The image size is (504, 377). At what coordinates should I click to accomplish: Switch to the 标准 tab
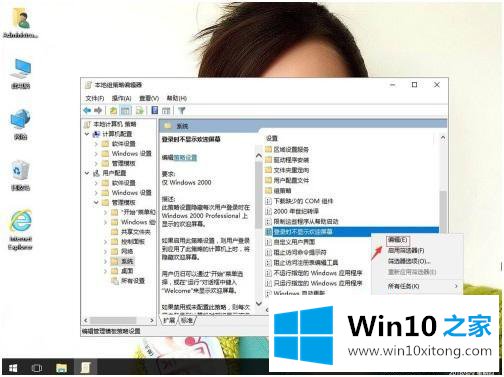(187, 320)
